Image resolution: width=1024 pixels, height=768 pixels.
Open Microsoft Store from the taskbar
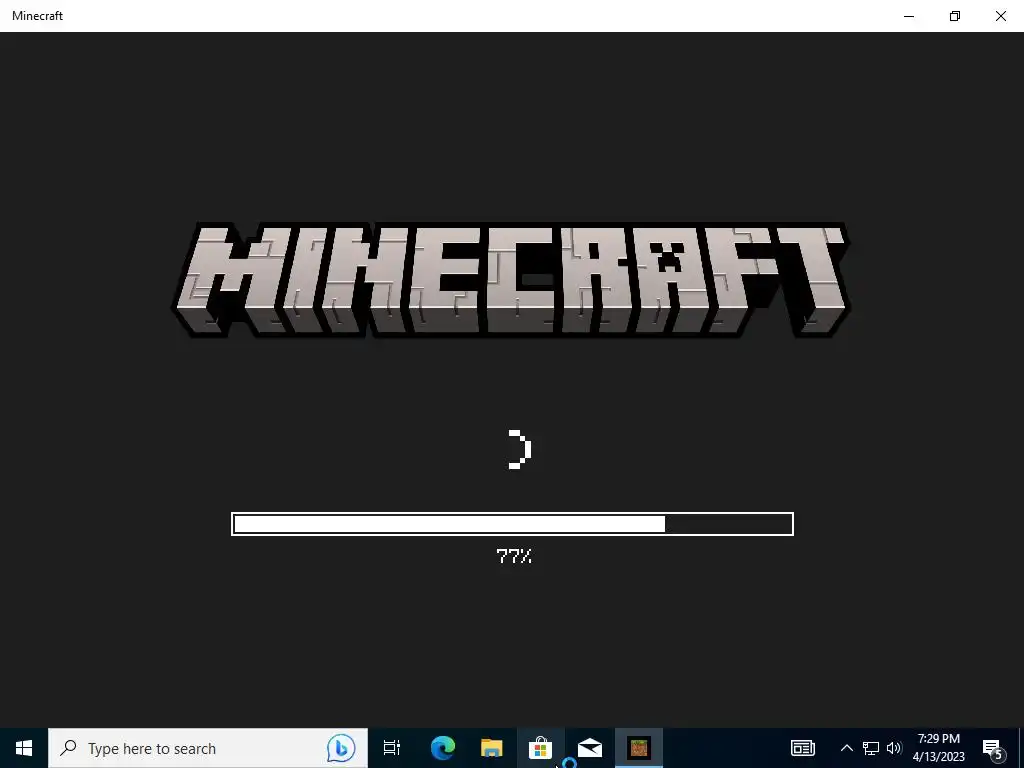(541, 748)
